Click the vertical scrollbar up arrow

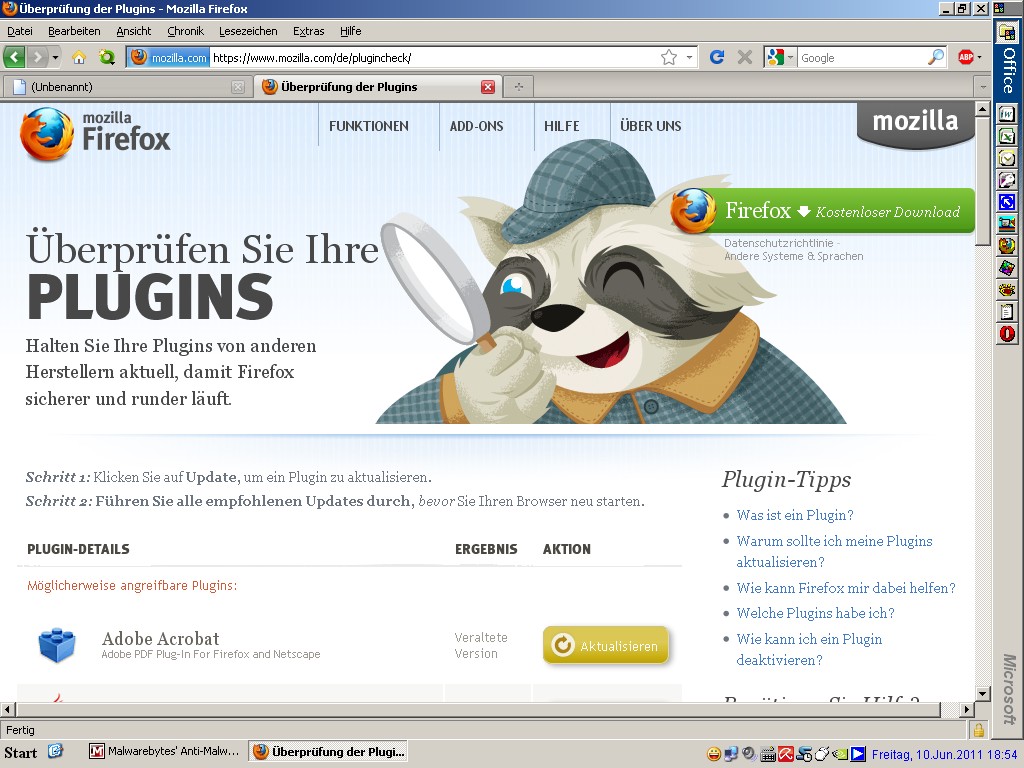coord(982,109)
